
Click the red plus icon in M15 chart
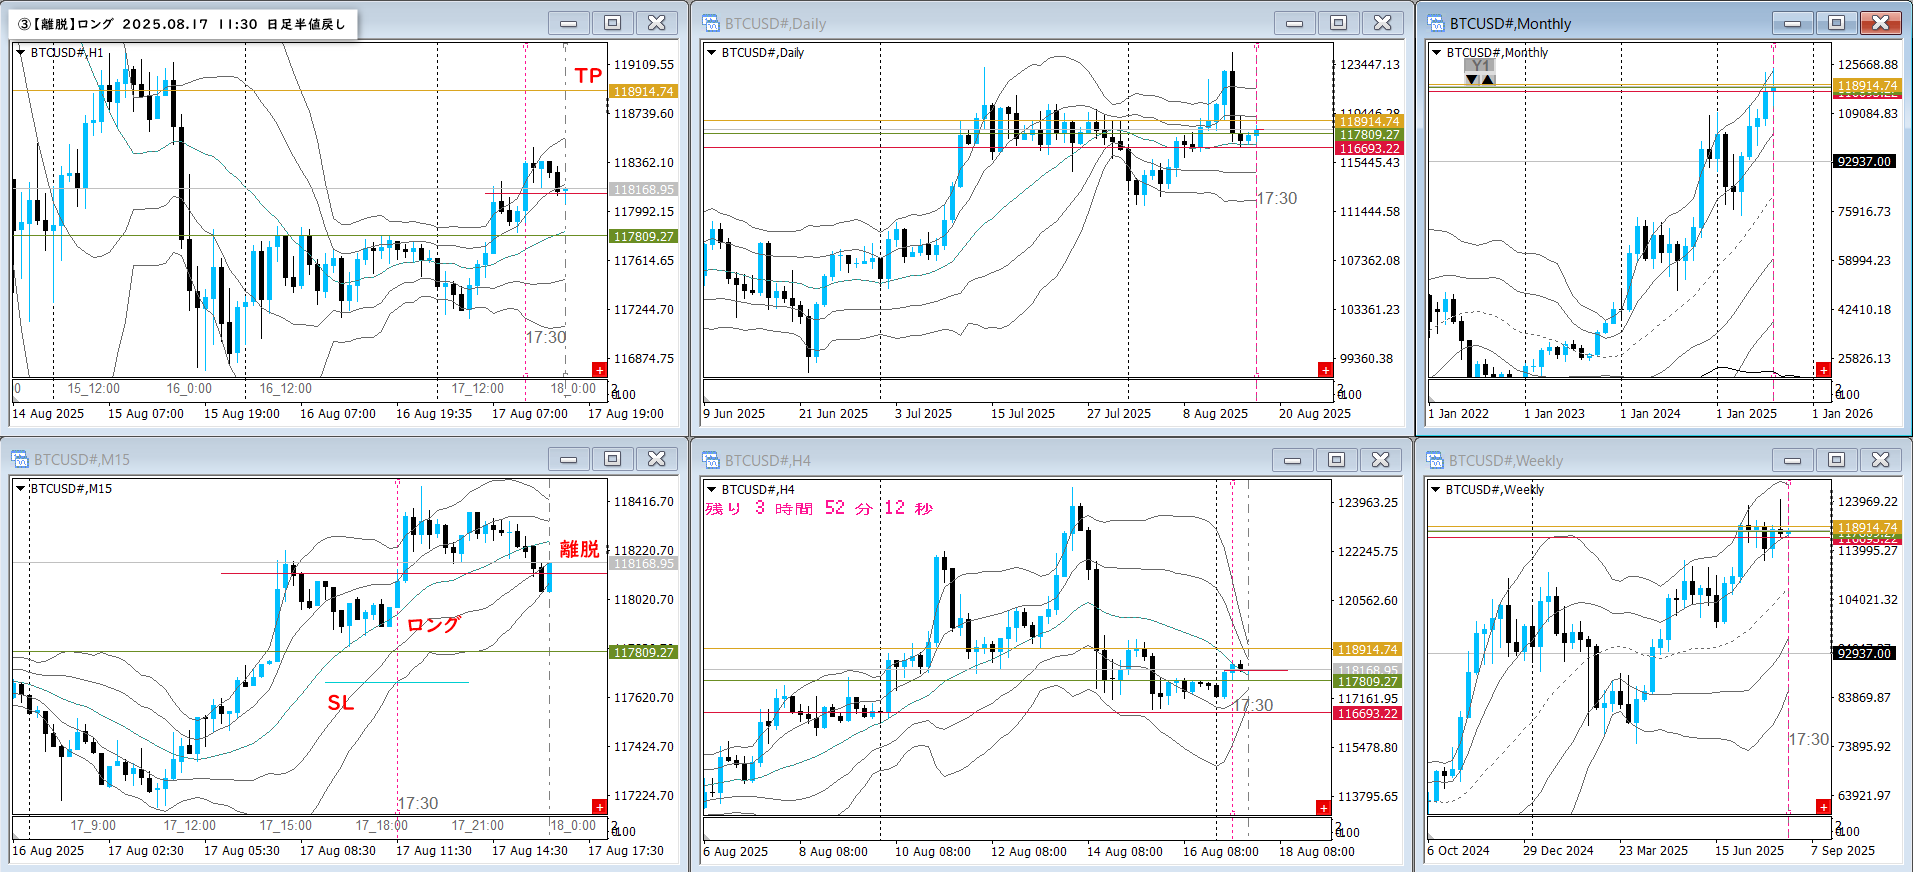[x=599, y=806]
